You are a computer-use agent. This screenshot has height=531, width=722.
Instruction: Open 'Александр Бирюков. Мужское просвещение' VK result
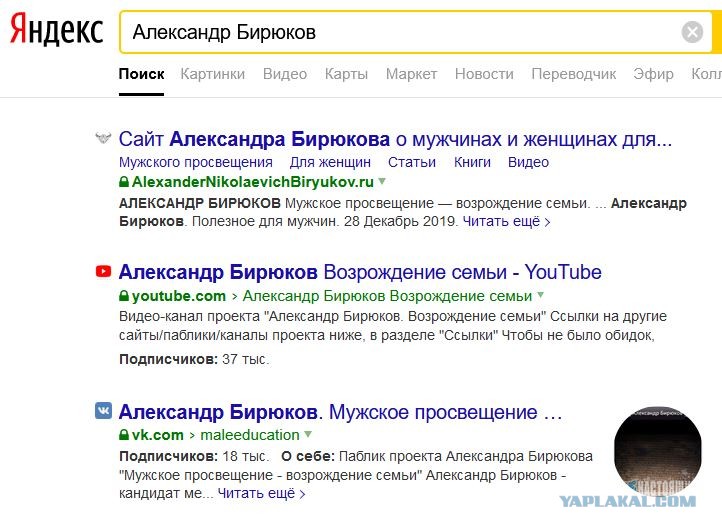[340, 412]
